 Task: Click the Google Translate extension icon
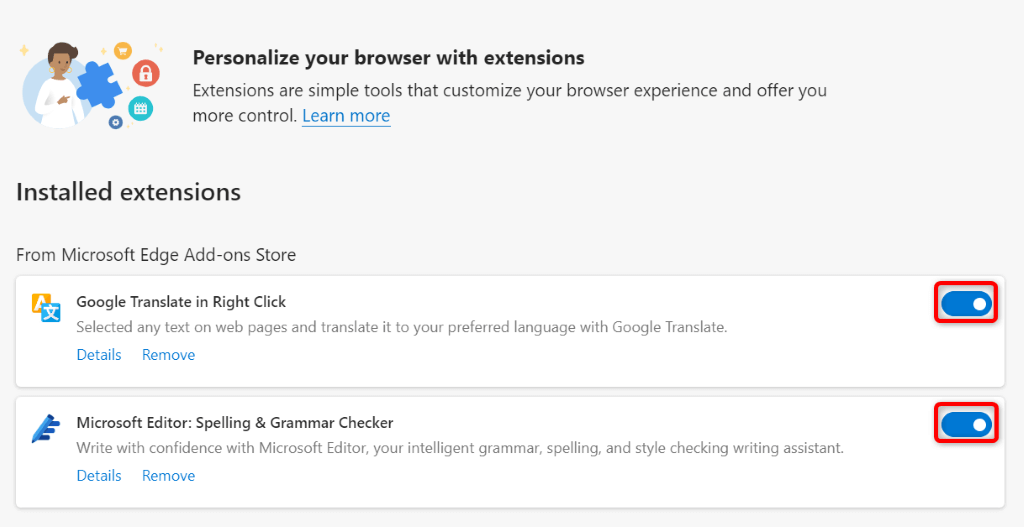tap(46, 308)
